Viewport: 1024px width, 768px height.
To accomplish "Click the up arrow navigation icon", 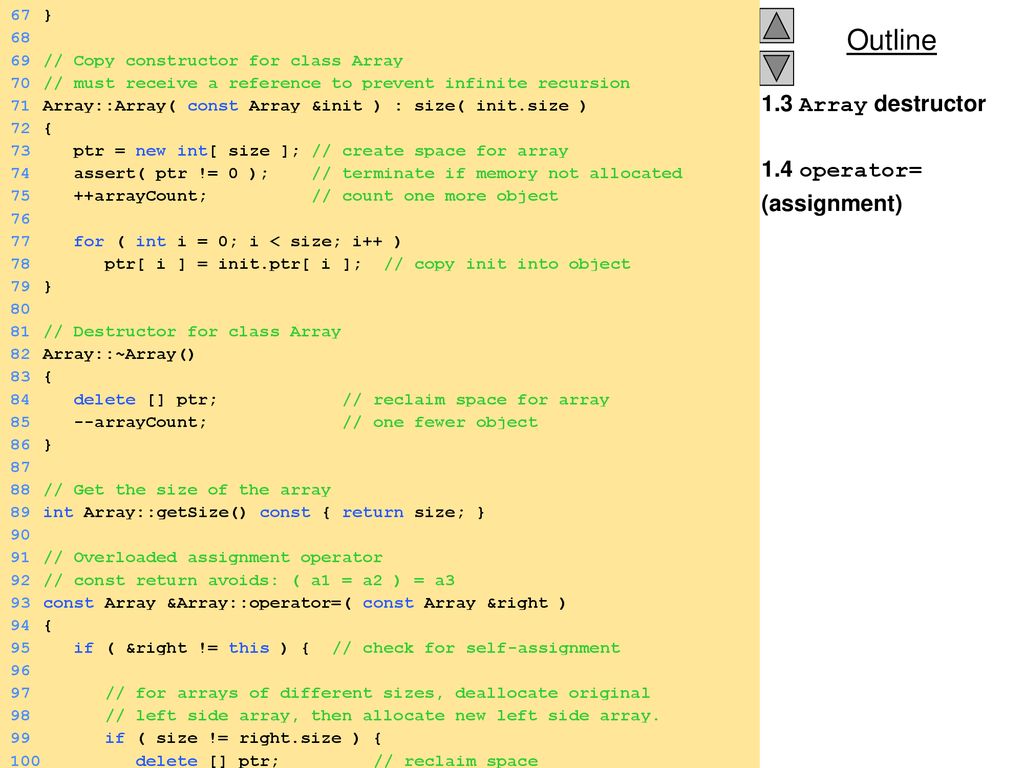I will click(x=776, y=25).
